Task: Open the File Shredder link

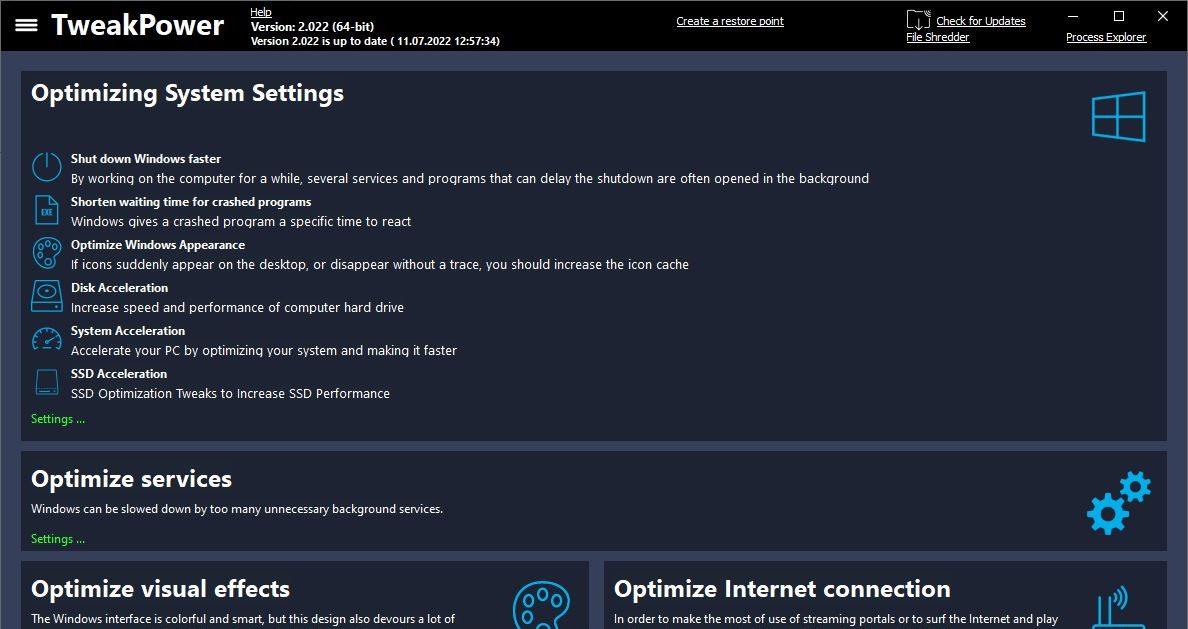Action: tap(937, 37)
